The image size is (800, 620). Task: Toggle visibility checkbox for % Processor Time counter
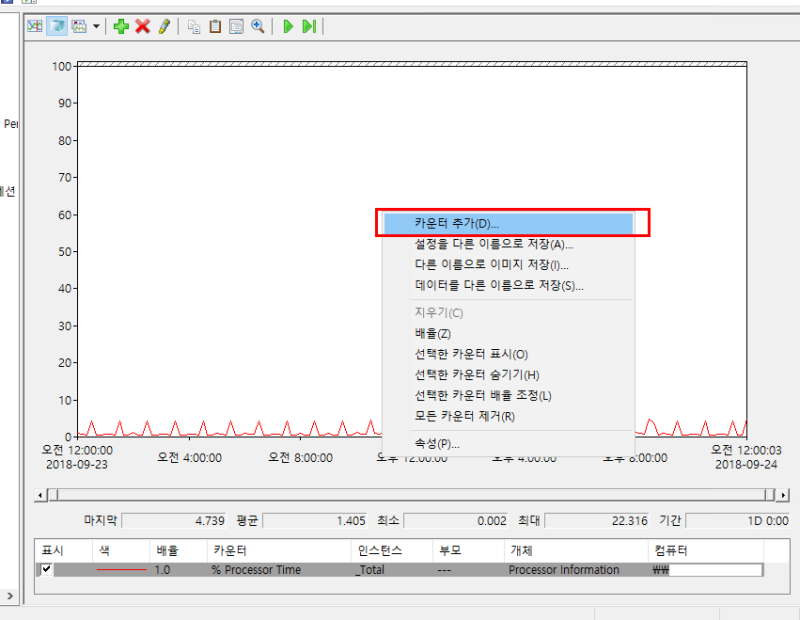point(45,570)
